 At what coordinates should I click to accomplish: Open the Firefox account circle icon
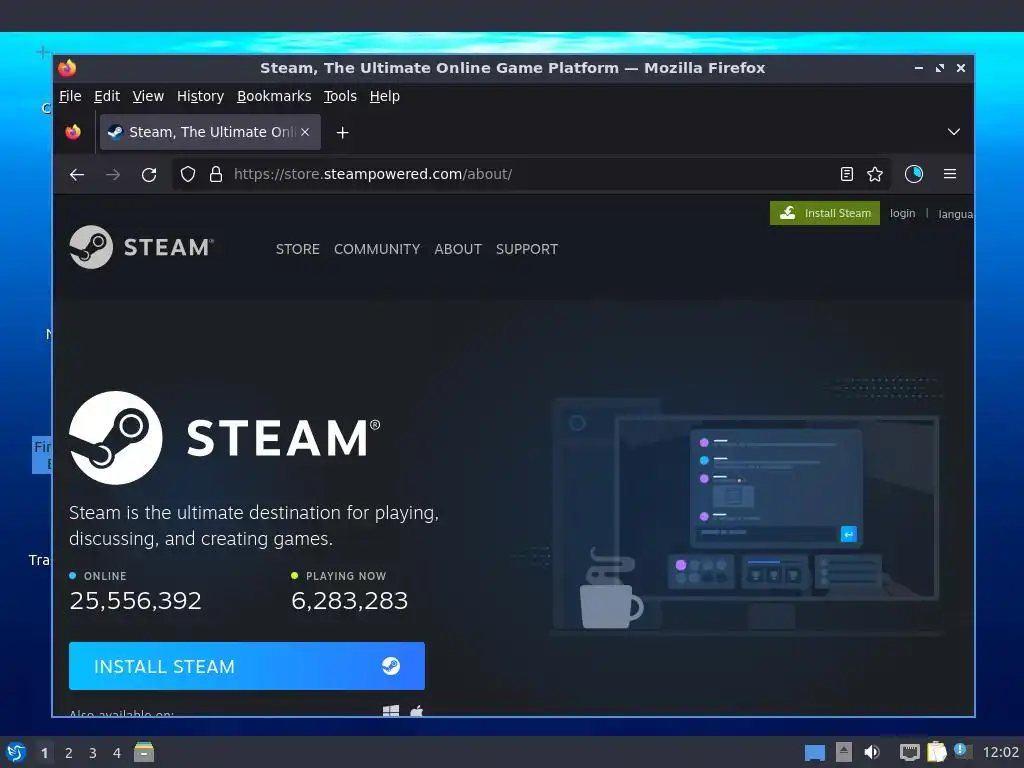click(x=914, y=174)
